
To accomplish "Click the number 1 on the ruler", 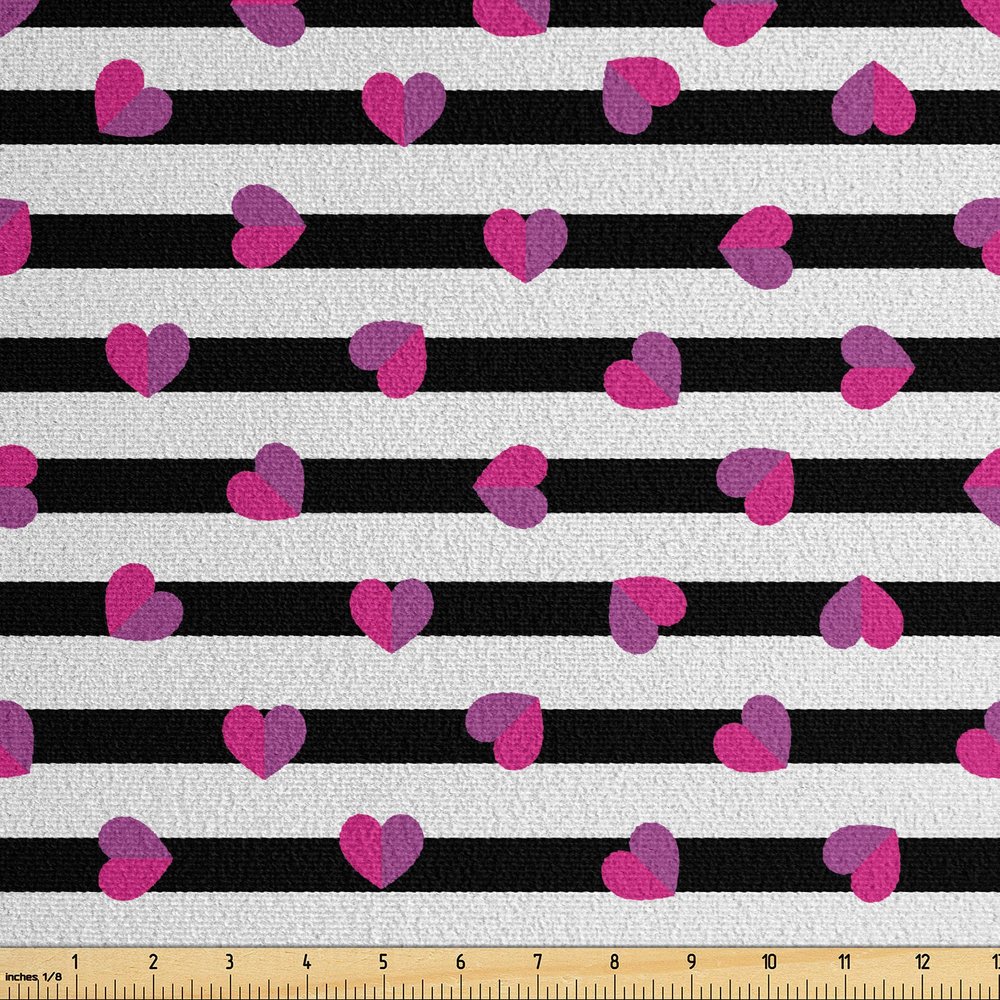I will [75, 962].
